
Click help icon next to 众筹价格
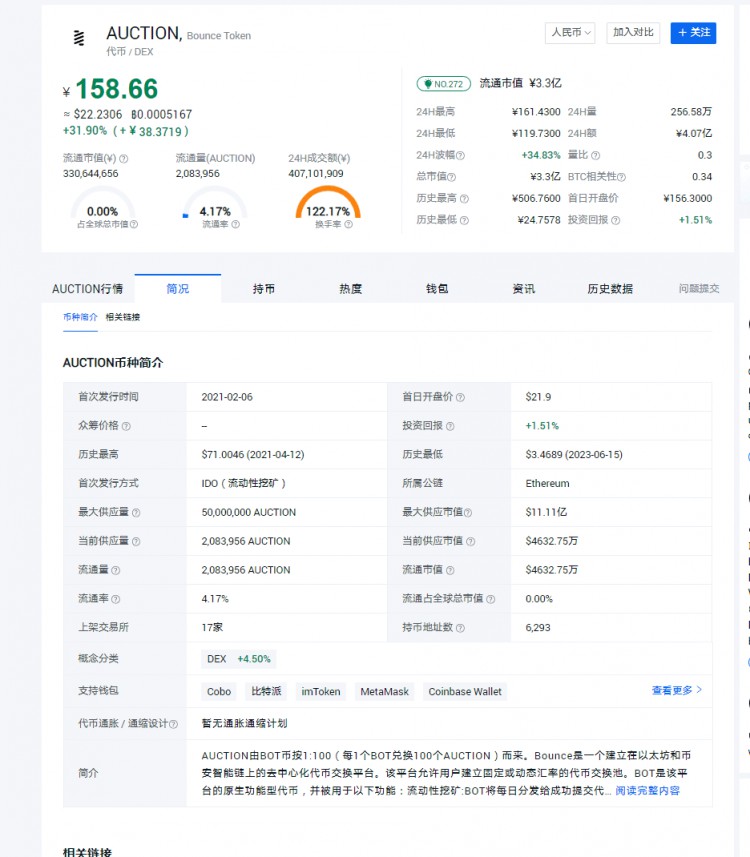coord(126,426)
